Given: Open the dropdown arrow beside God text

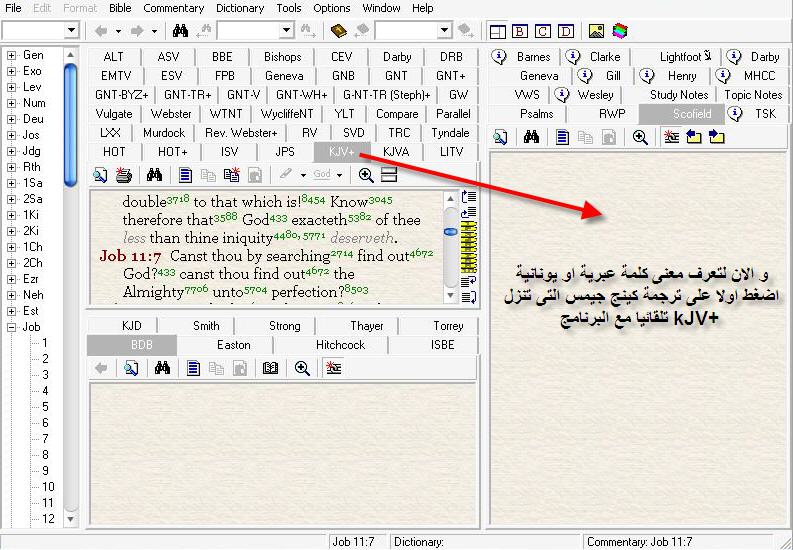Looking at the screenshot, I should 339,175.
